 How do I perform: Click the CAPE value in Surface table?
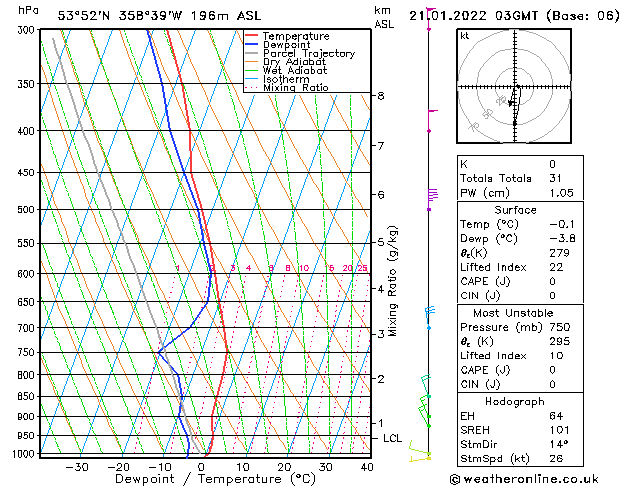coord(552,281)
